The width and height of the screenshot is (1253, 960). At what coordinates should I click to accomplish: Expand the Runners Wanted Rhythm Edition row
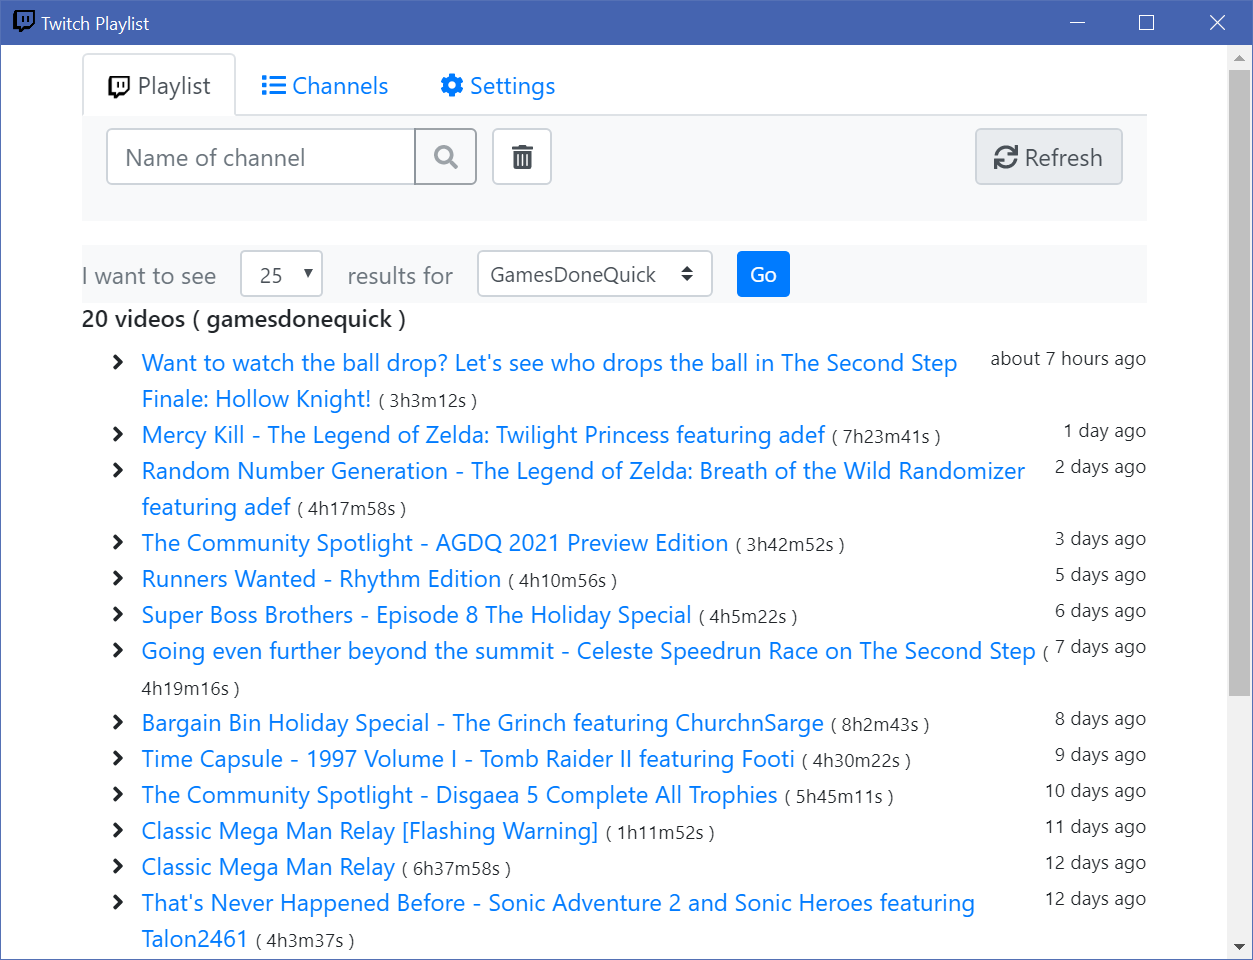[x=118, y=579]
